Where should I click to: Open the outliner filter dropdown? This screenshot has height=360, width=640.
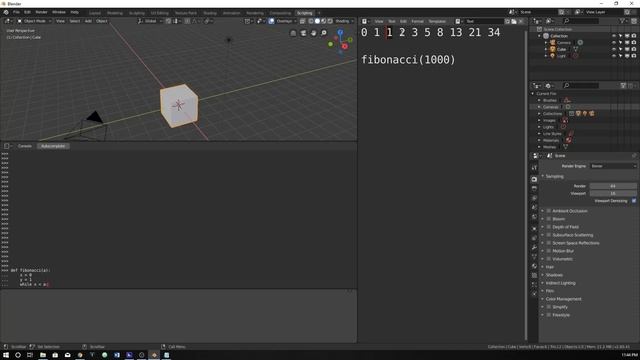624,21
